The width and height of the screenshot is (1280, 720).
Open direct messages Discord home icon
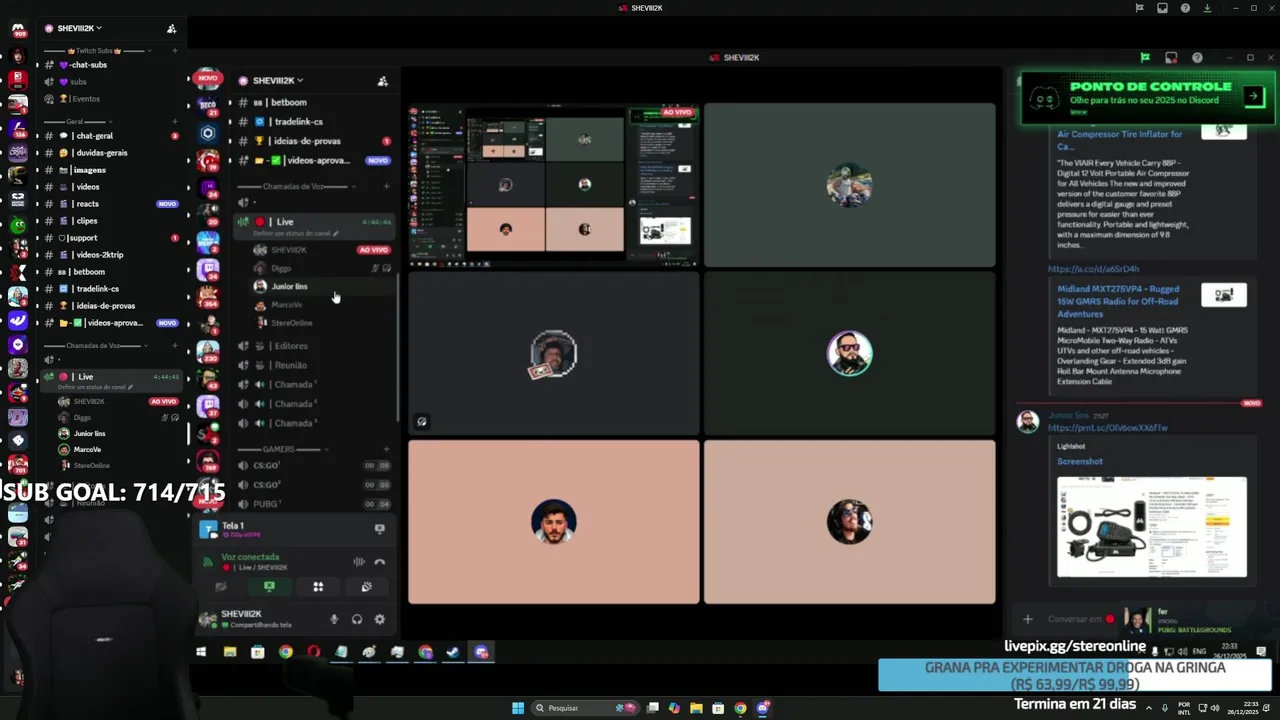click(17, 30)
